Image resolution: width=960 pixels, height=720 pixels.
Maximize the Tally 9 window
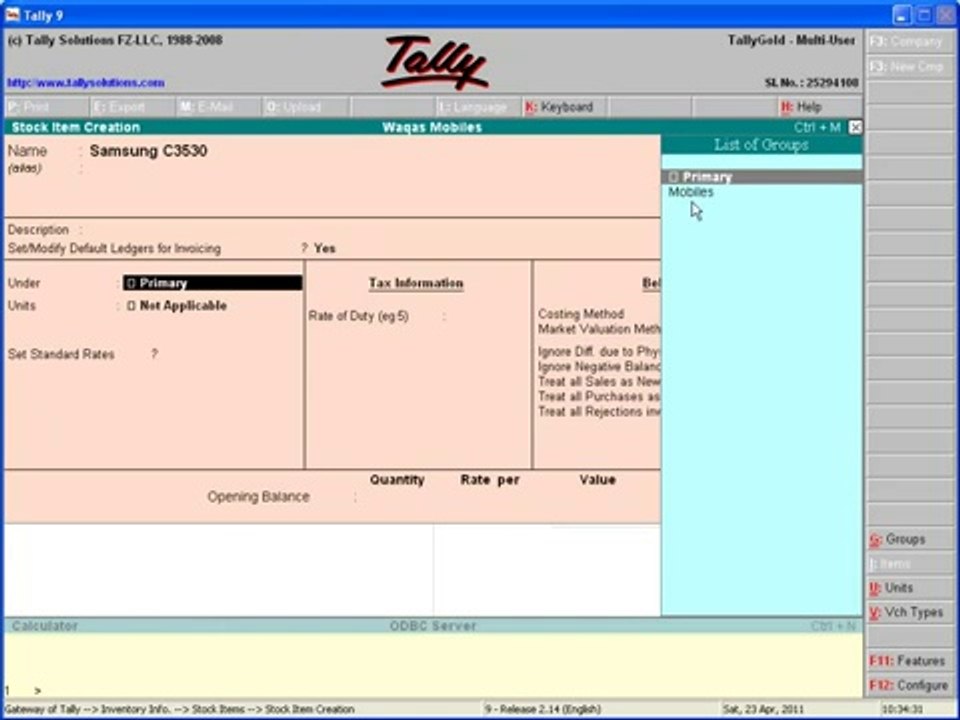(924, 15)
